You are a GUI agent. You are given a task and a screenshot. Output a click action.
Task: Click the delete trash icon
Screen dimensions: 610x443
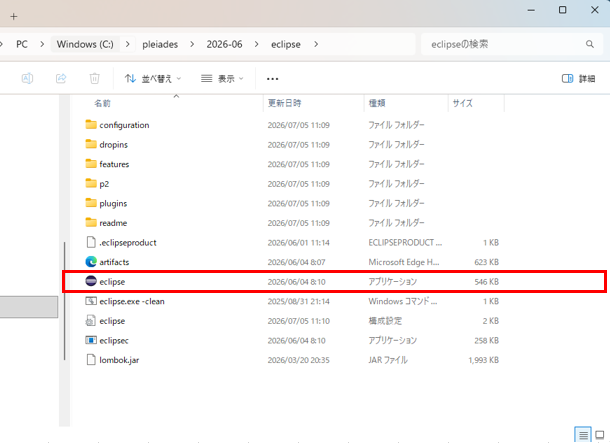coord(95,79)
